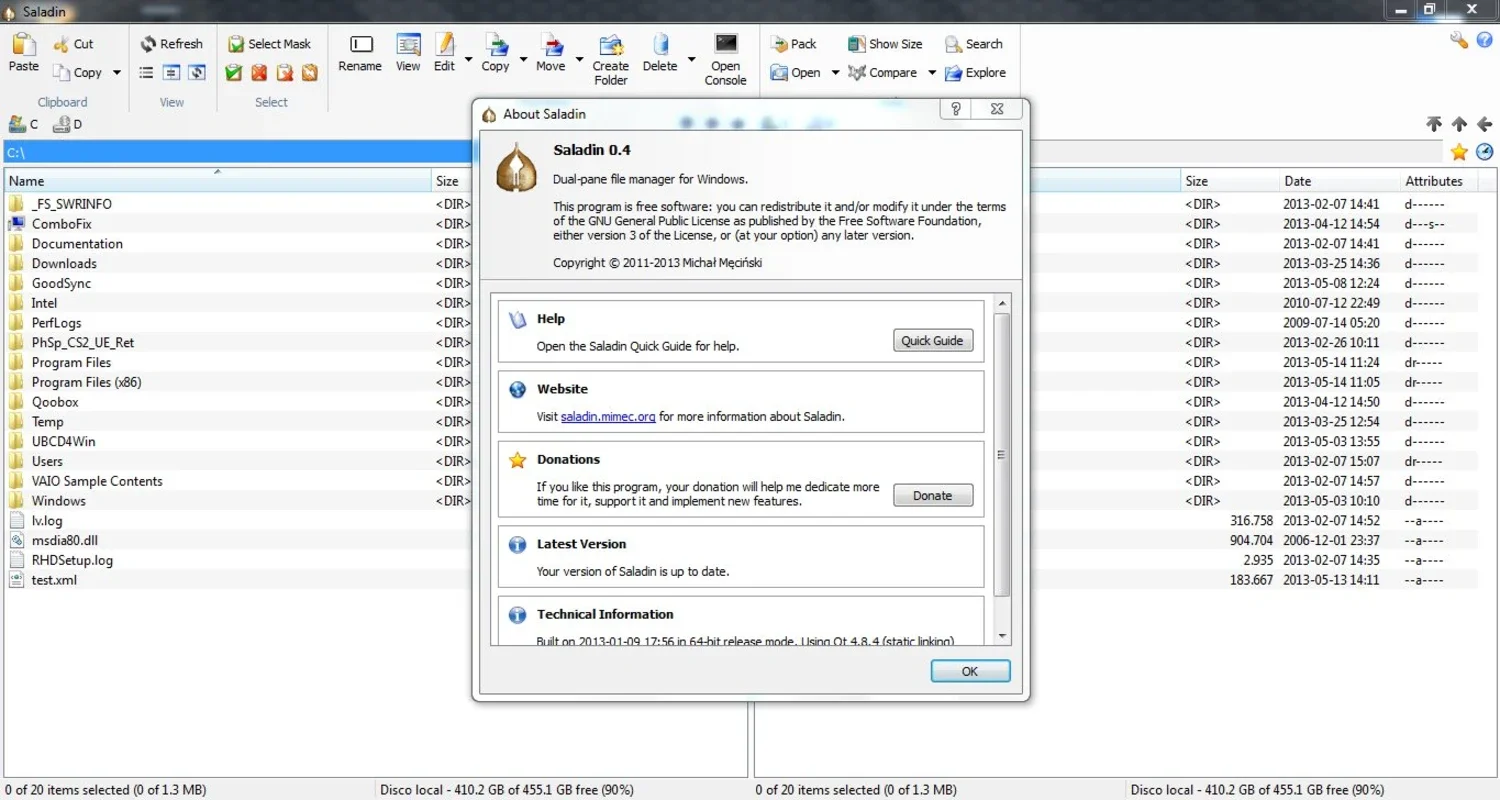Open the Select Mask tool
This screenshot has width=1500, height=800.
[x=269, y=44]
